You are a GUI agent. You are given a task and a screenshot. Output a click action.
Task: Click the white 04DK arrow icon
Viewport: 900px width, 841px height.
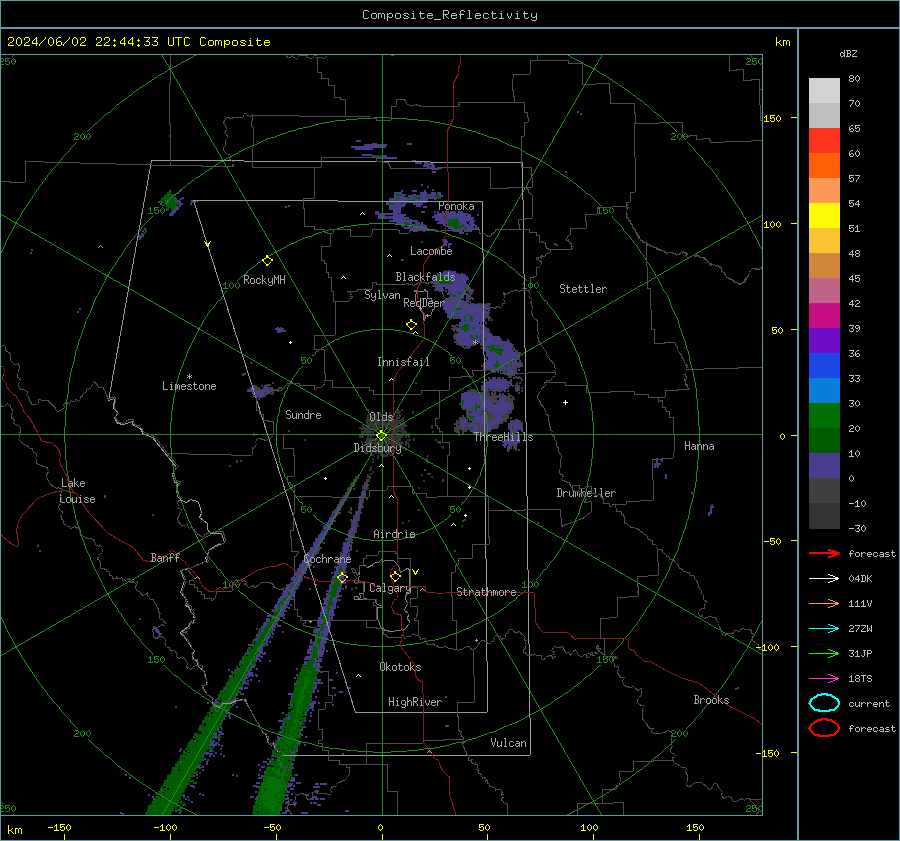tap(824, 578)
